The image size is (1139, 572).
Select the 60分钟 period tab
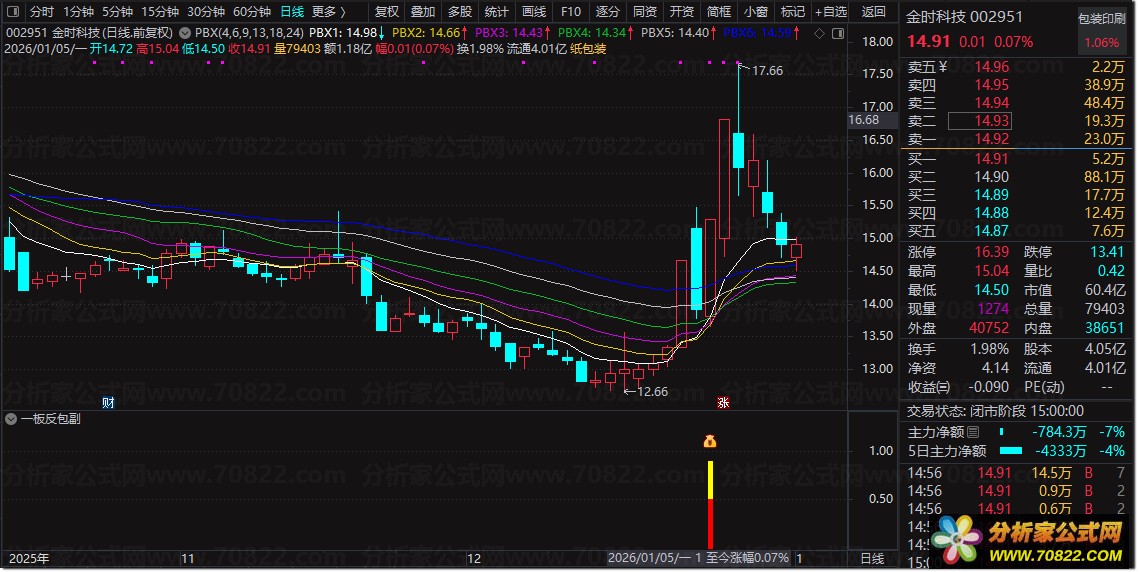[x=251, y=12]
